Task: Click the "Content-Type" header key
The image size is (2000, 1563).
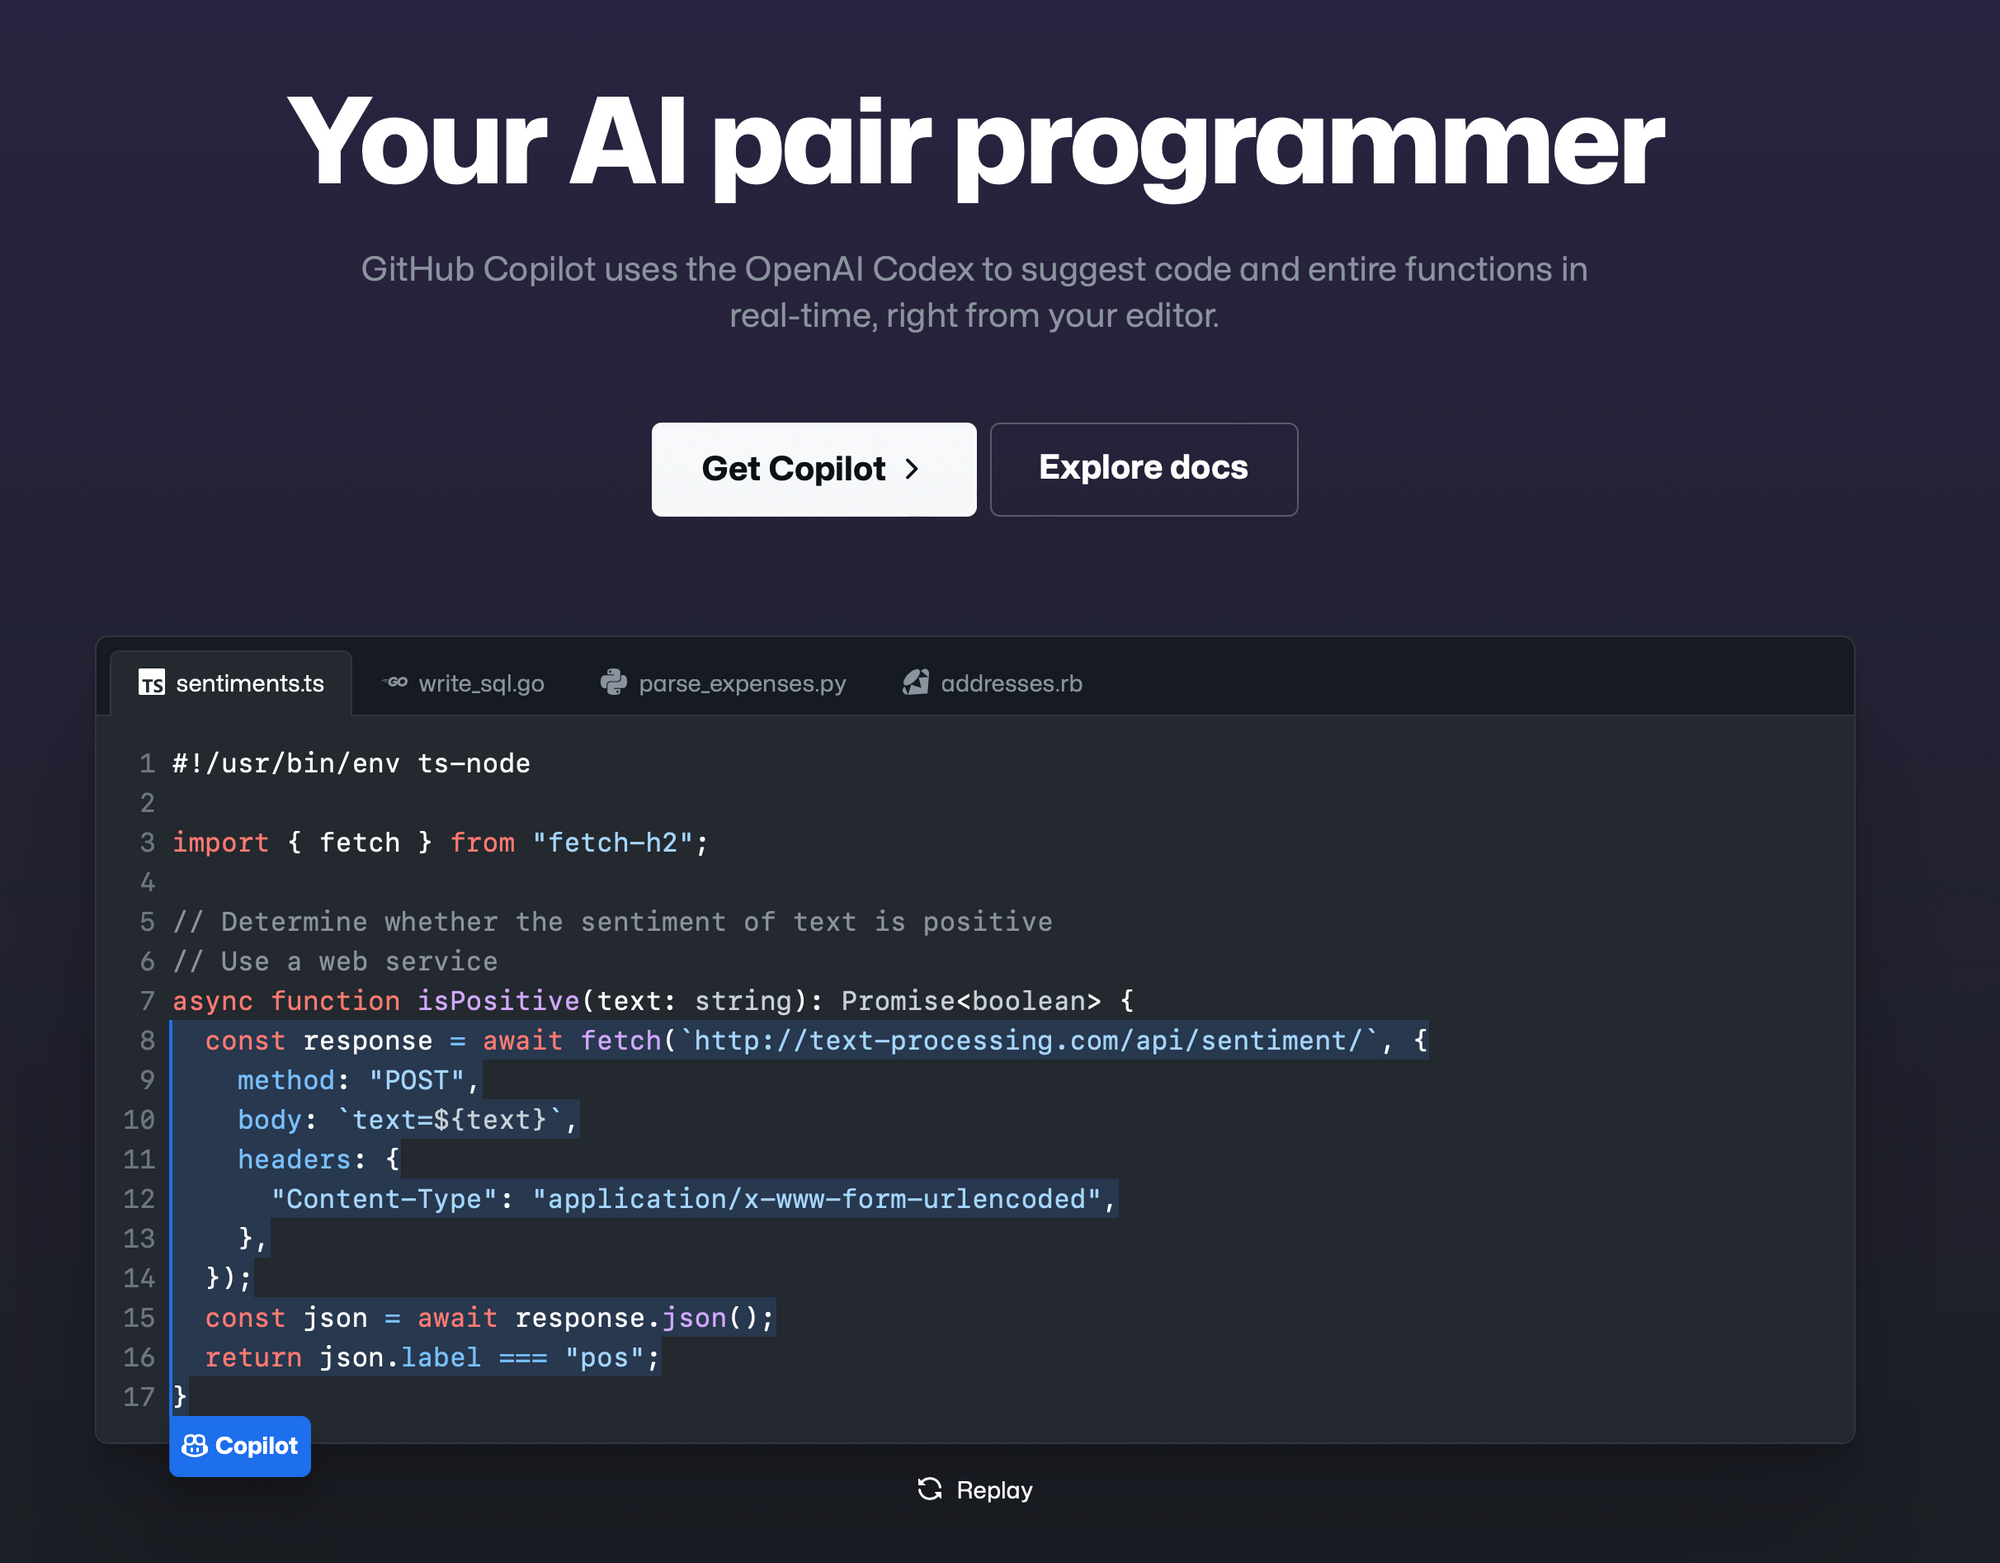Action: (384, 1199)
